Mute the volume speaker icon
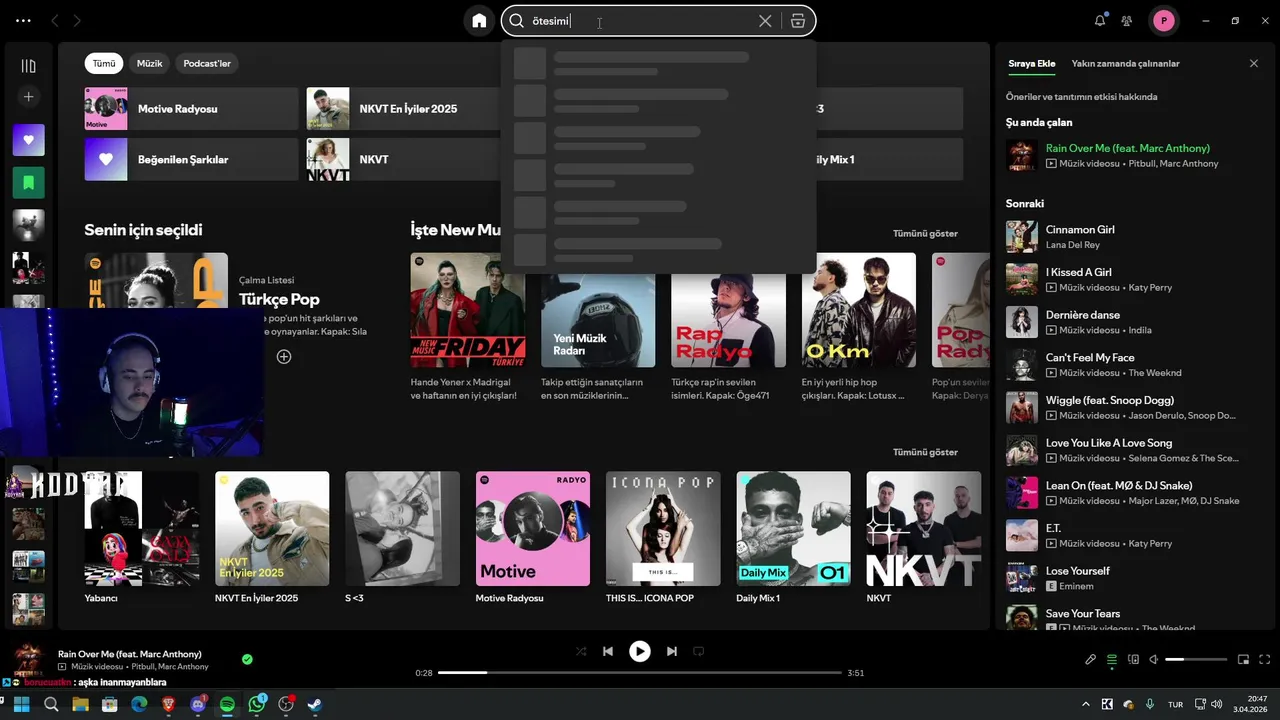Viewport: 1280px width, 720px height. coord(1153,660)
